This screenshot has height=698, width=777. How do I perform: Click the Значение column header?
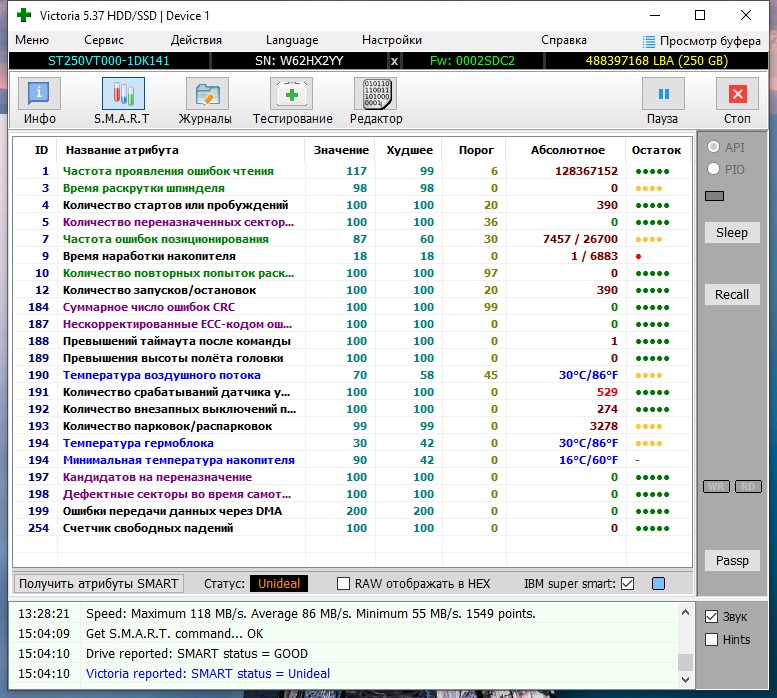tap(341, 150)
